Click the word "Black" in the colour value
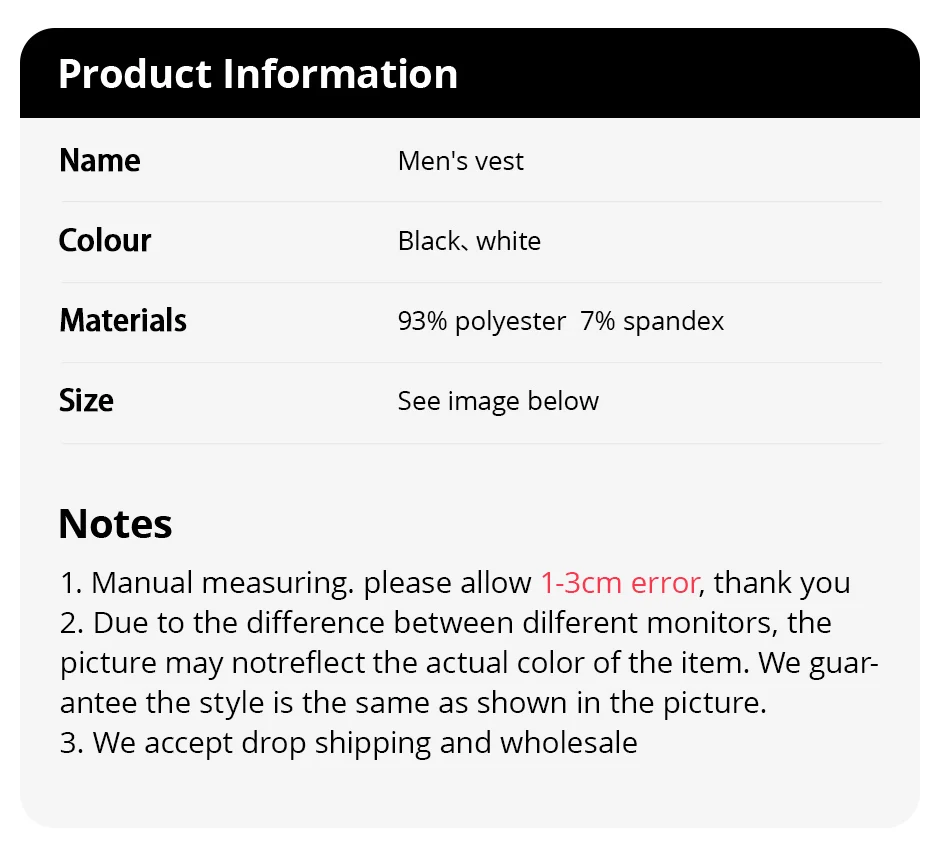The width and height of the screenshot is (940, 845). 427,241
